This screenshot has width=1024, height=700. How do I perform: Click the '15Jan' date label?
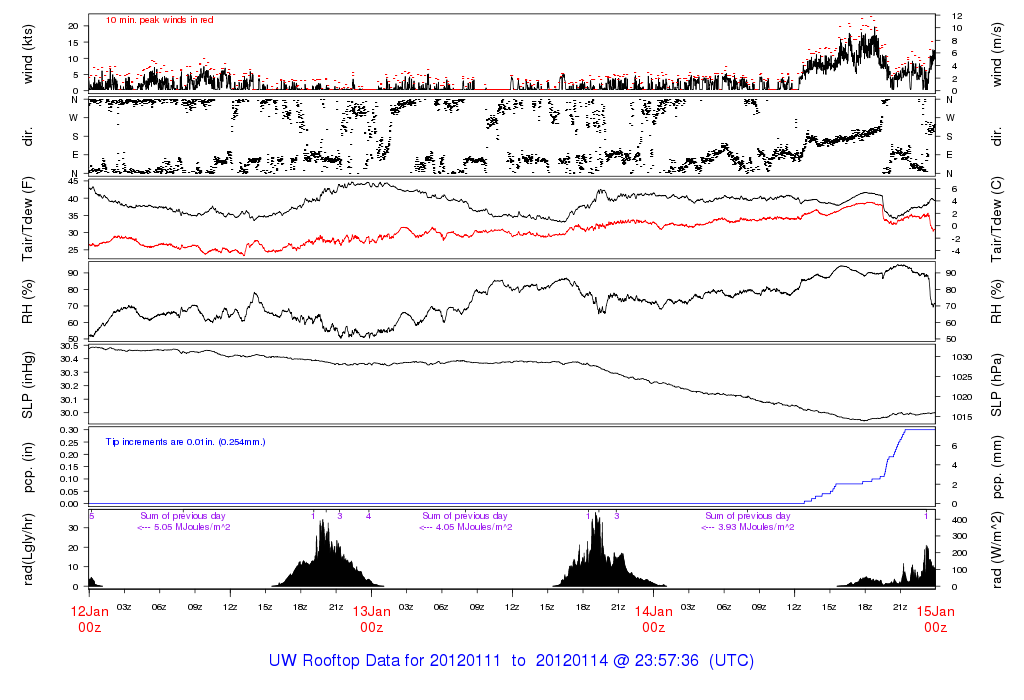coord(936,612)
